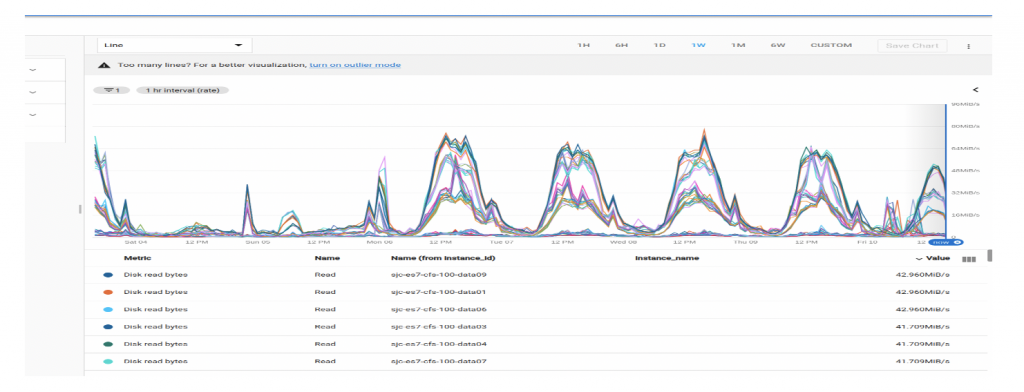This screenshot has height=392, width=1024.
Task: Click the warning triangle icon
Action: (x=103, y=65)
